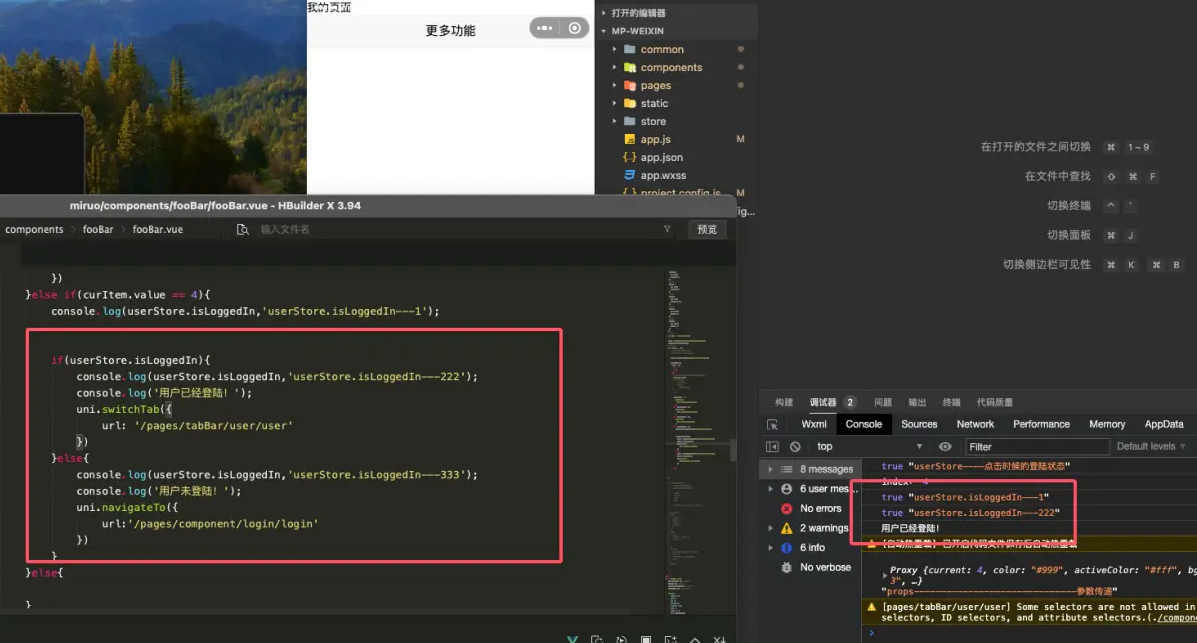Switch to the Wxml tab
1197x643 pixels.
point(814,424)
